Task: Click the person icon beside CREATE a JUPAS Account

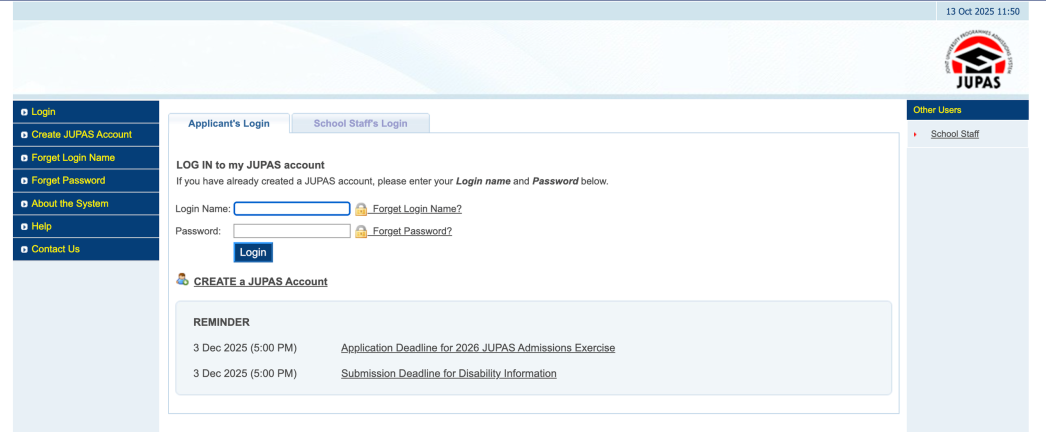Action: pos(182,280)
